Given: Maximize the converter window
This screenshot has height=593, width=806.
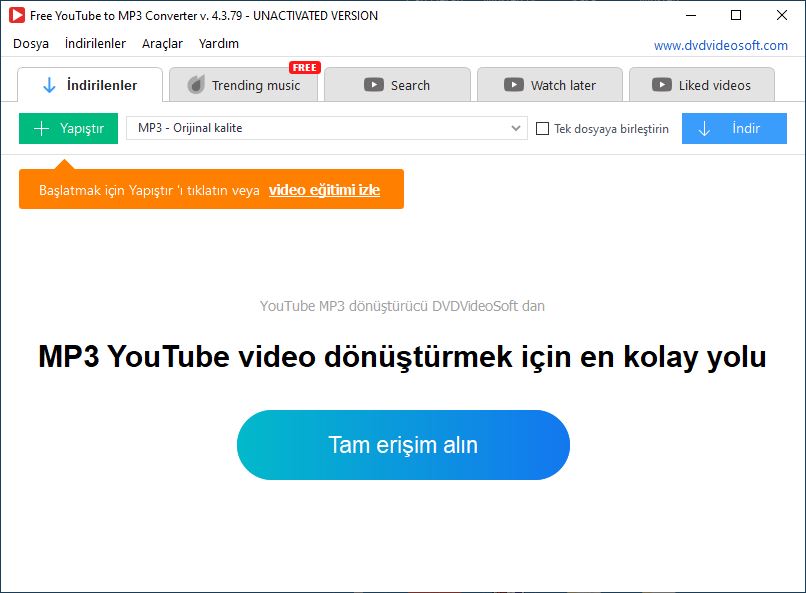Looking at the screenshot, I should [x=736, y=15].
